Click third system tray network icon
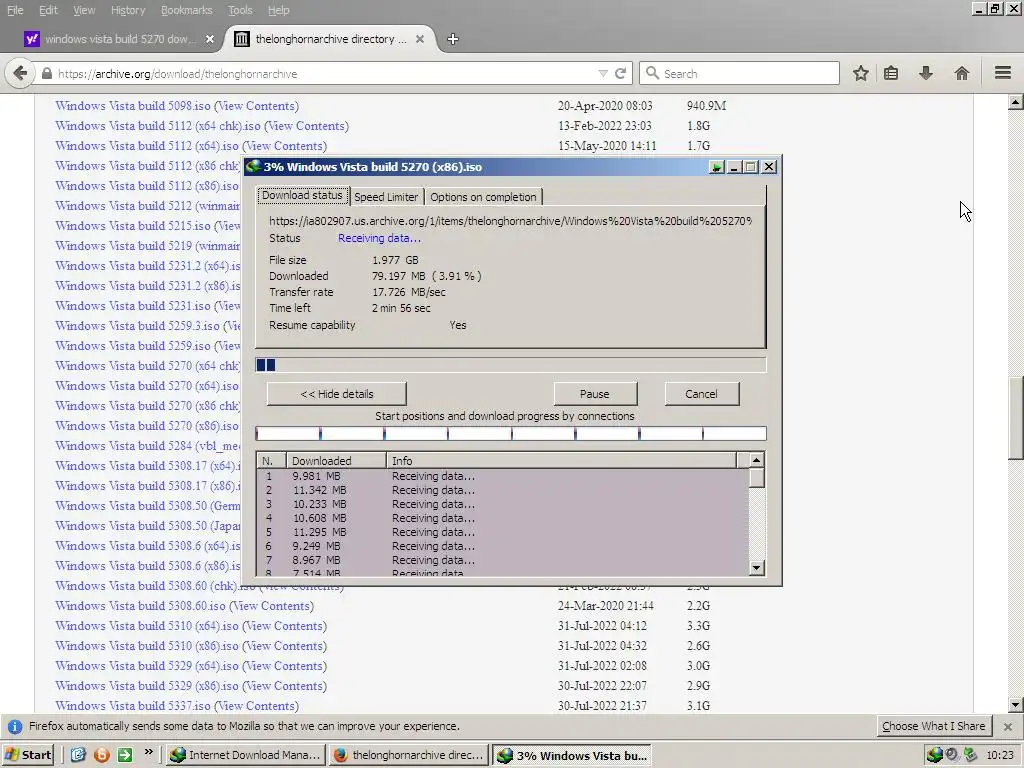The width and height of the screenshot is (1024, 768). pos(970,755)
